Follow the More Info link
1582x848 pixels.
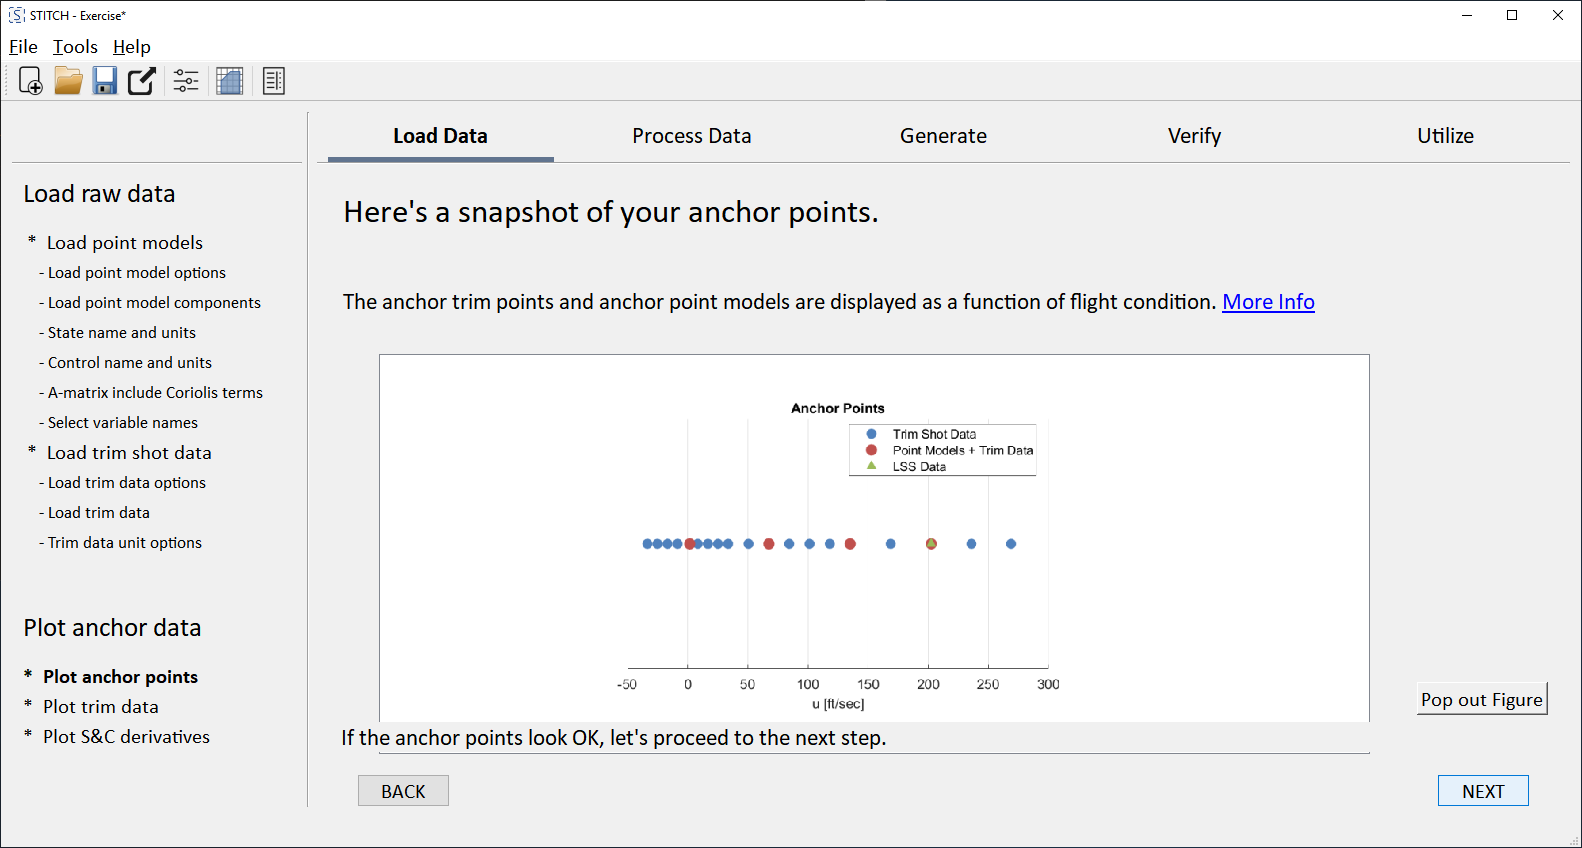pyautogui.click(x=1268, y=302)
